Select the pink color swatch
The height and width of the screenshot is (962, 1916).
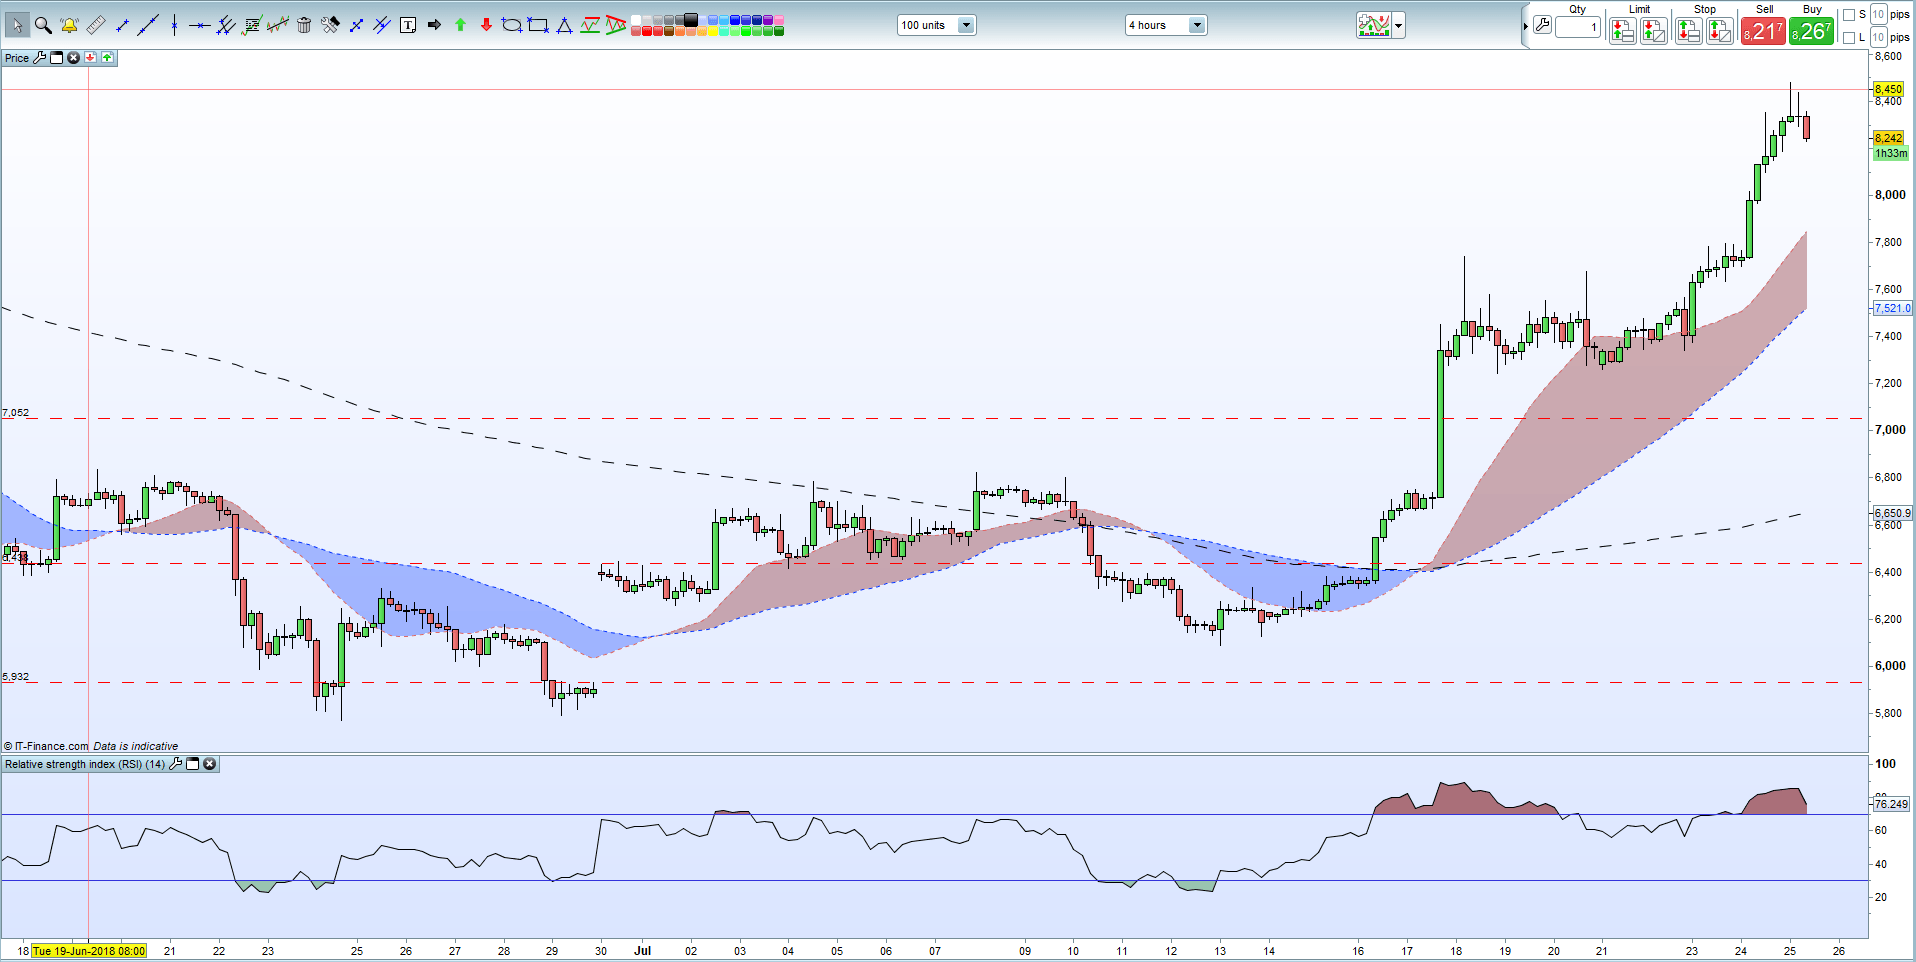tap(779, 19)
